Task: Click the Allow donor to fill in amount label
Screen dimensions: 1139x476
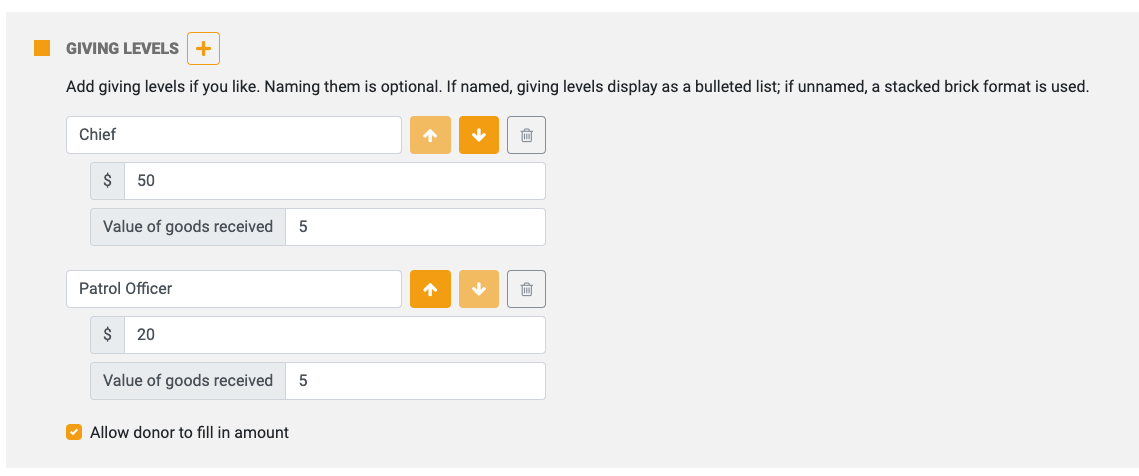Action: click(190, 433)
